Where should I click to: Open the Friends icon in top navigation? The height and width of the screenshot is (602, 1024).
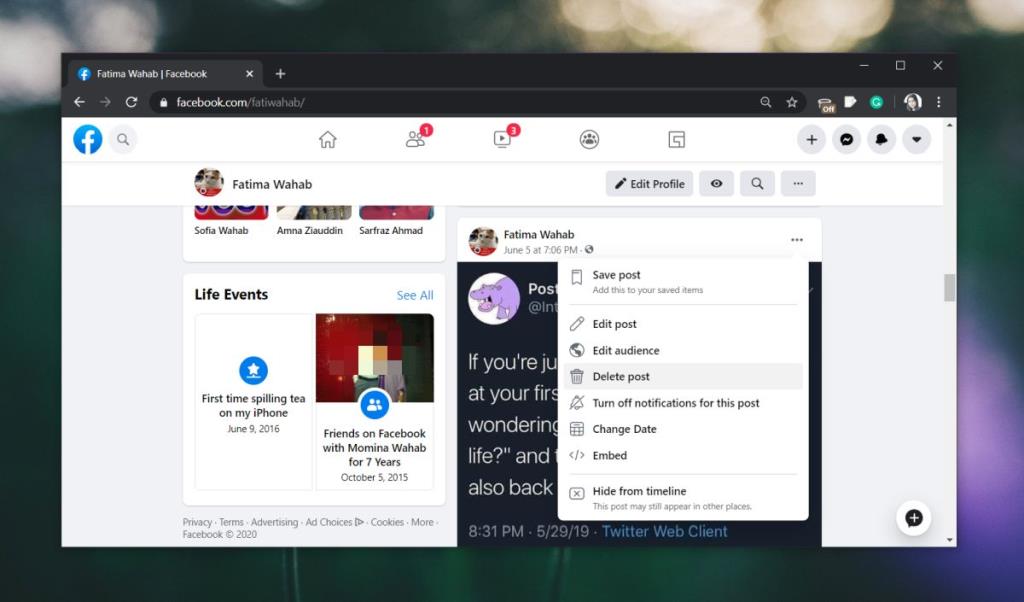(415, 140)
